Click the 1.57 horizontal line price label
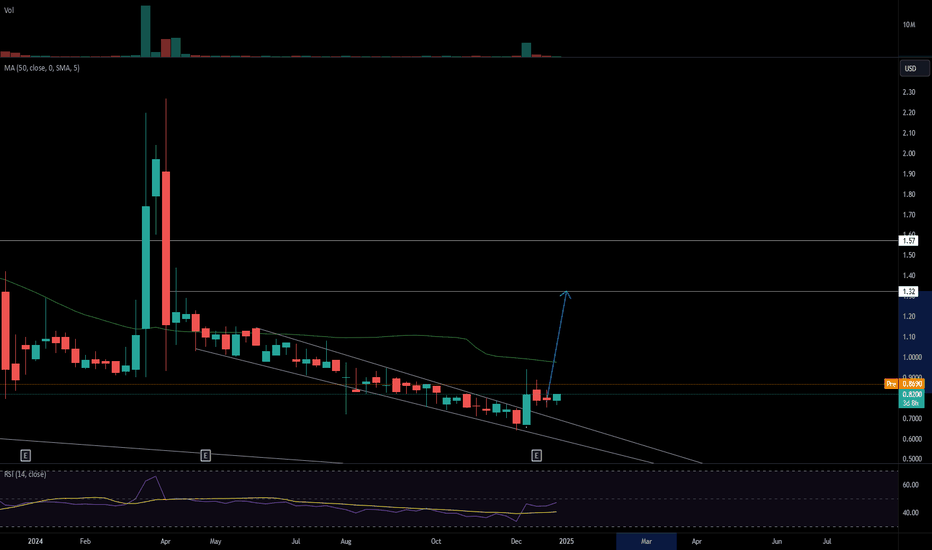 pyautogui.click(x=909, y=241)
